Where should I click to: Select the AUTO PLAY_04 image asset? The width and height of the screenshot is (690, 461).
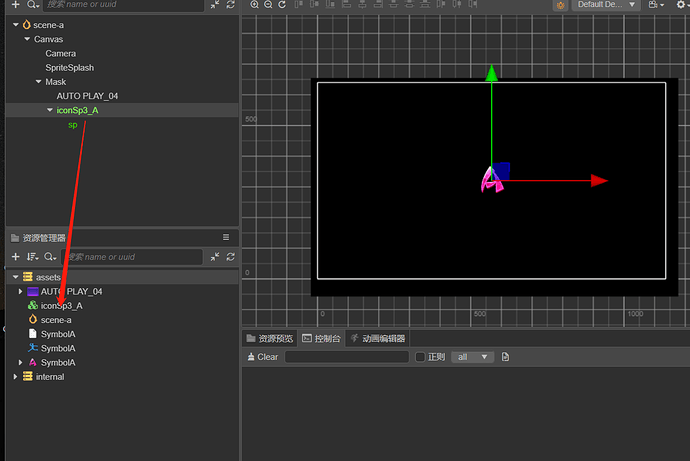[x=71, y=292]
